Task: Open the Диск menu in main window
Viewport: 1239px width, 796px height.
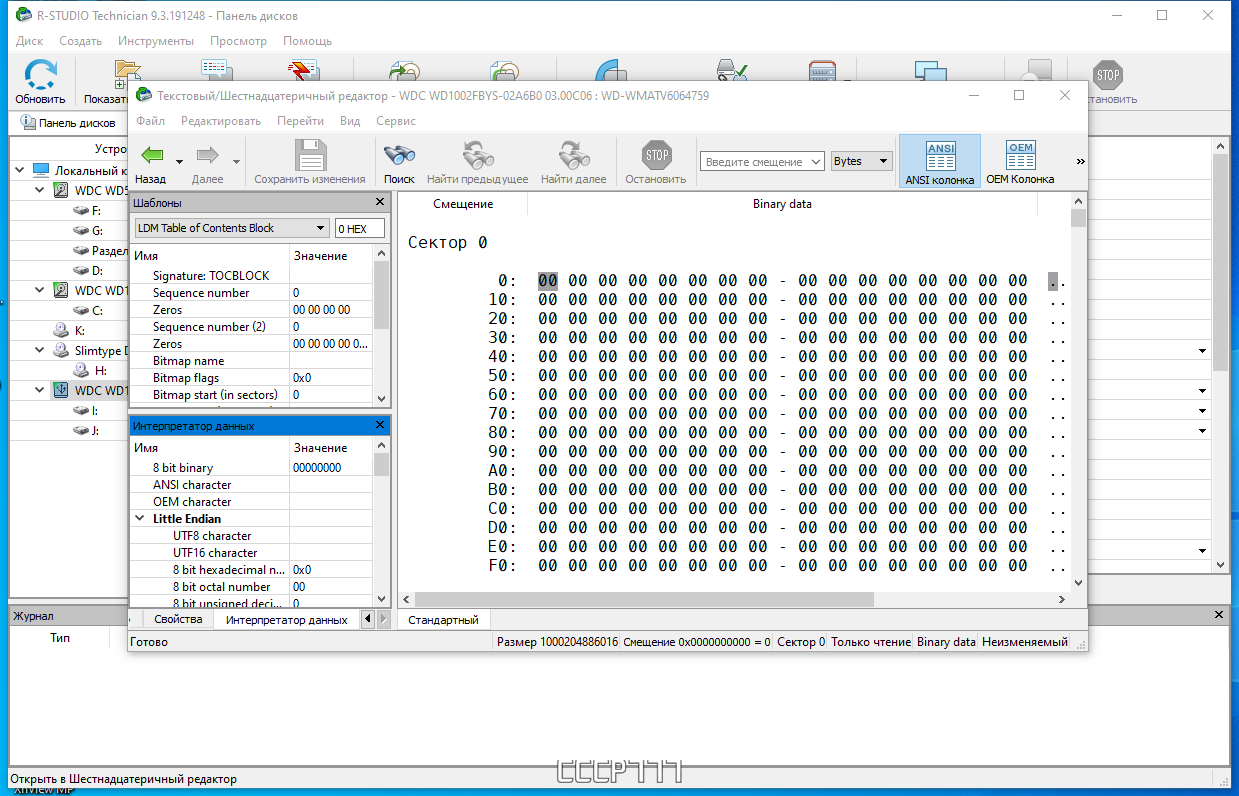Action: [x=30, y=41]
